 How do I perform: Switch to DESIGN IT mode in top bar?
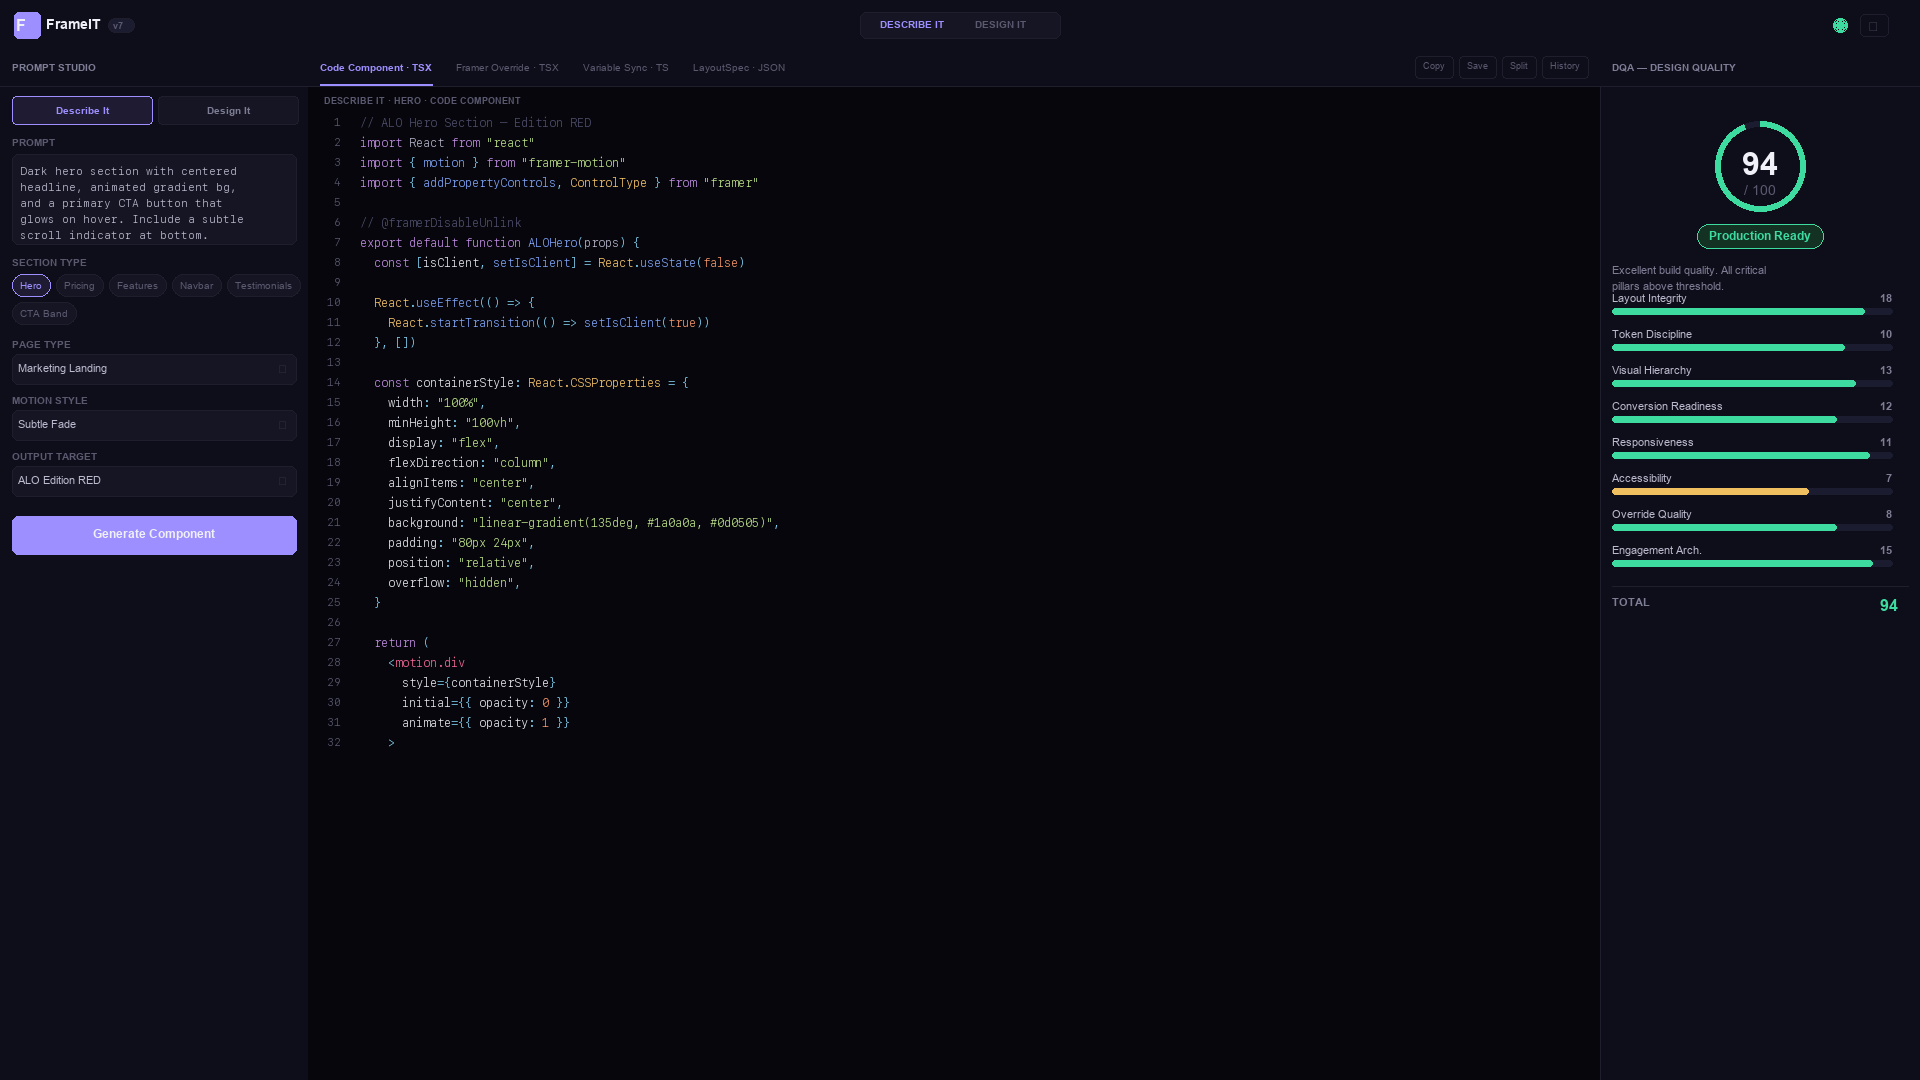coord(1000,25)
